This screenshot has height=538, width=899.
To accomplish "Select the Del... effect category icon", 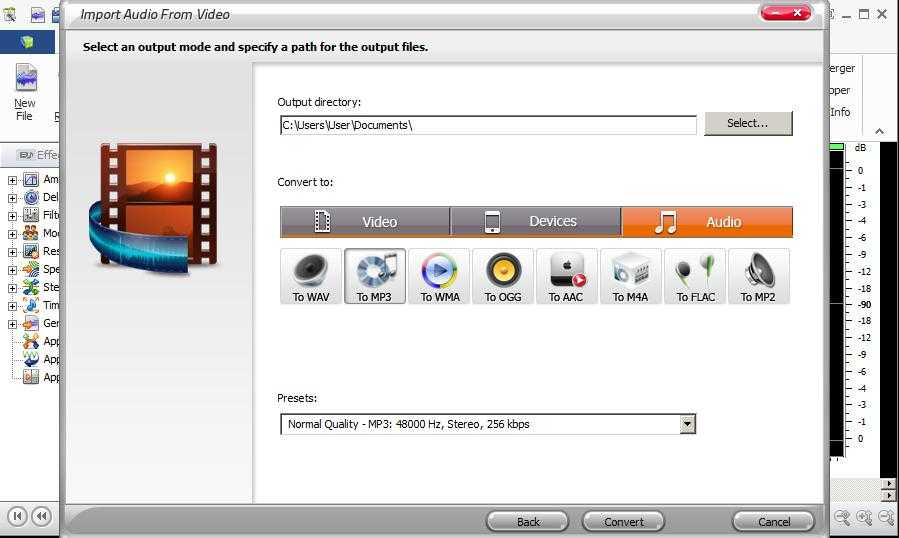I will 31,197.
